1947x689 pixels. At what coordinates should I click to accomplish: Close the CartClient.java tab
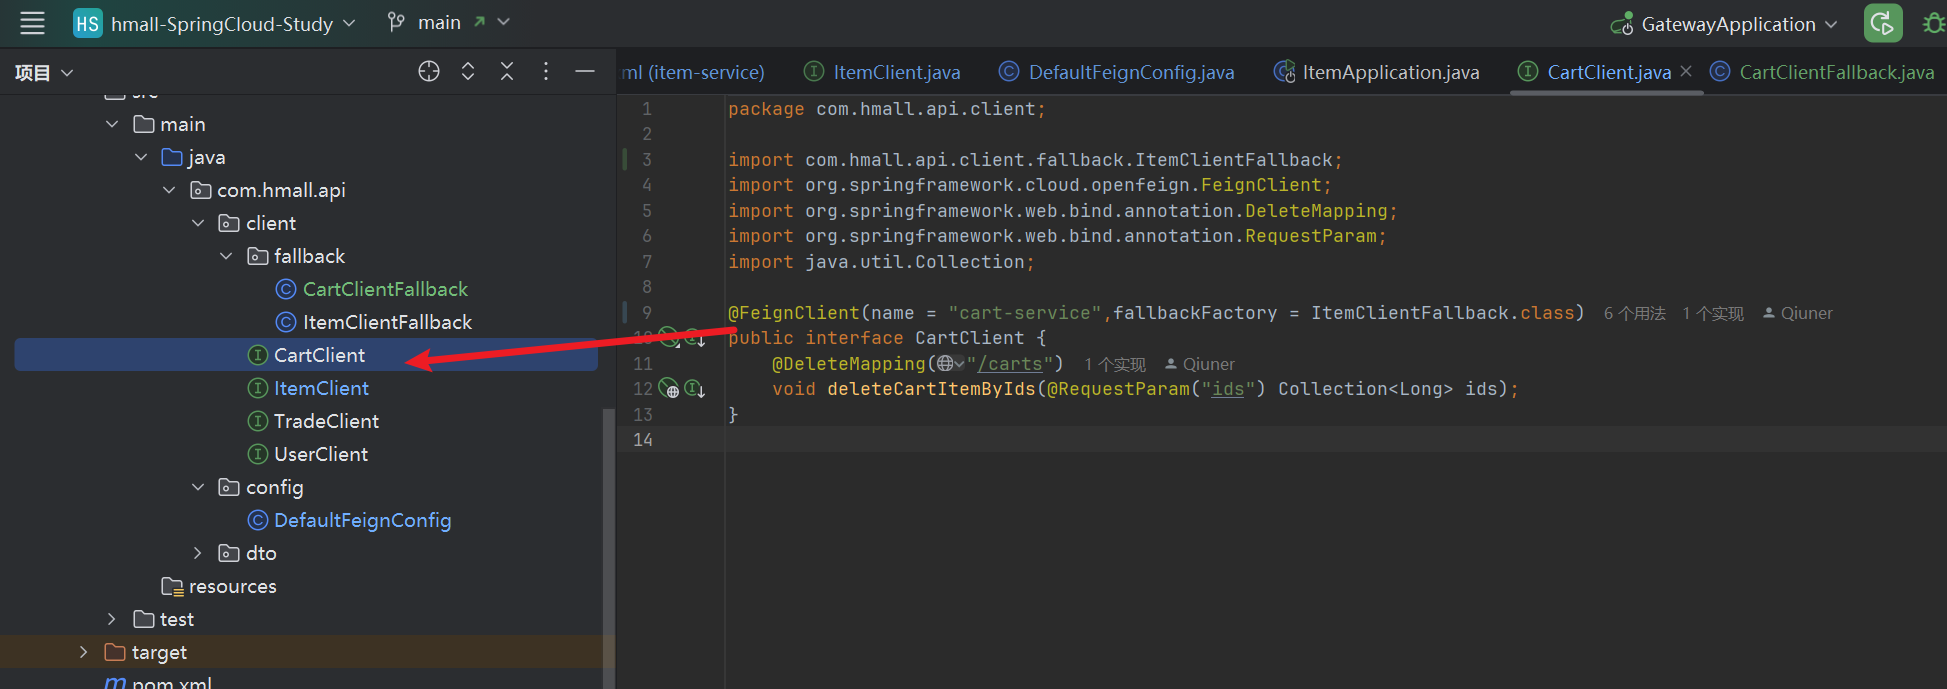point(1686,71)
